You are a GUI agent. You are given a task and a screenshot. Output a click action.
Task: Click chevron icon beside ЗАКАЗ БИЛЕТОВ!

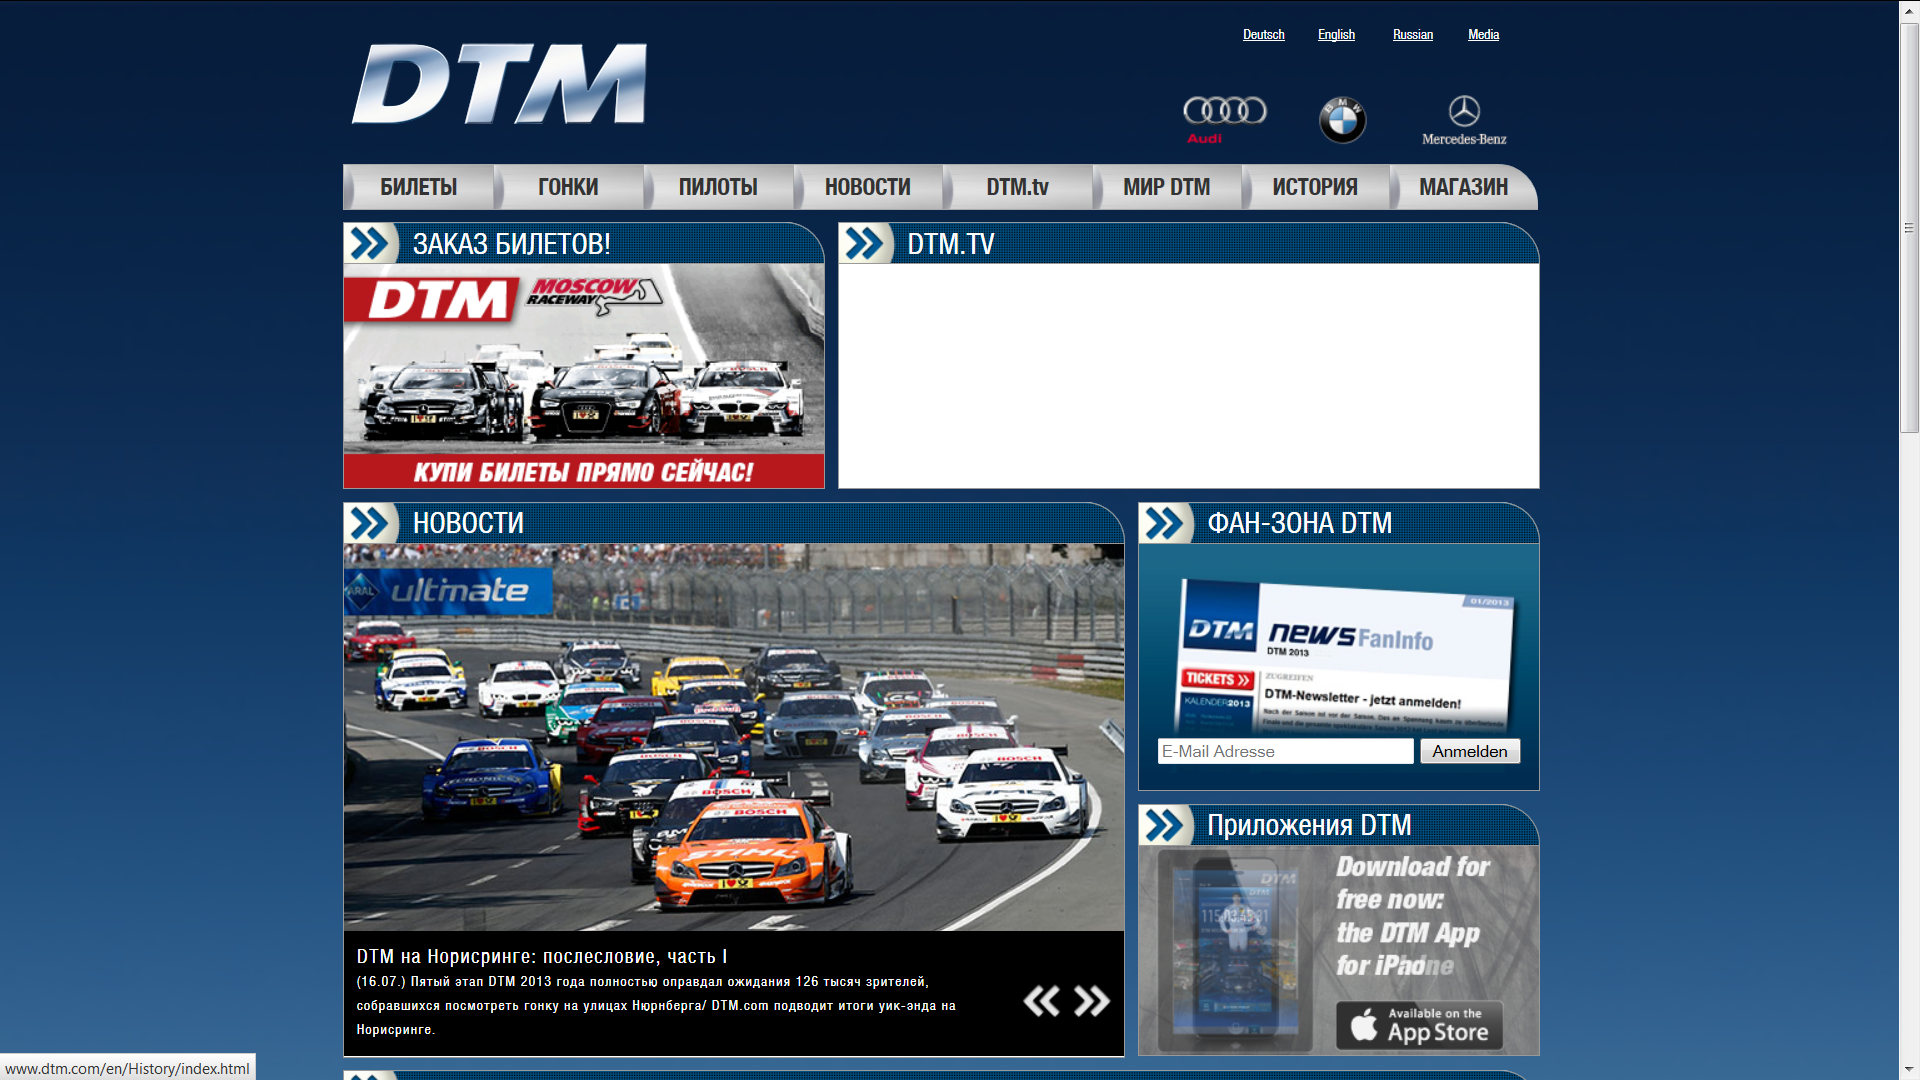click(x=370, y=243)
